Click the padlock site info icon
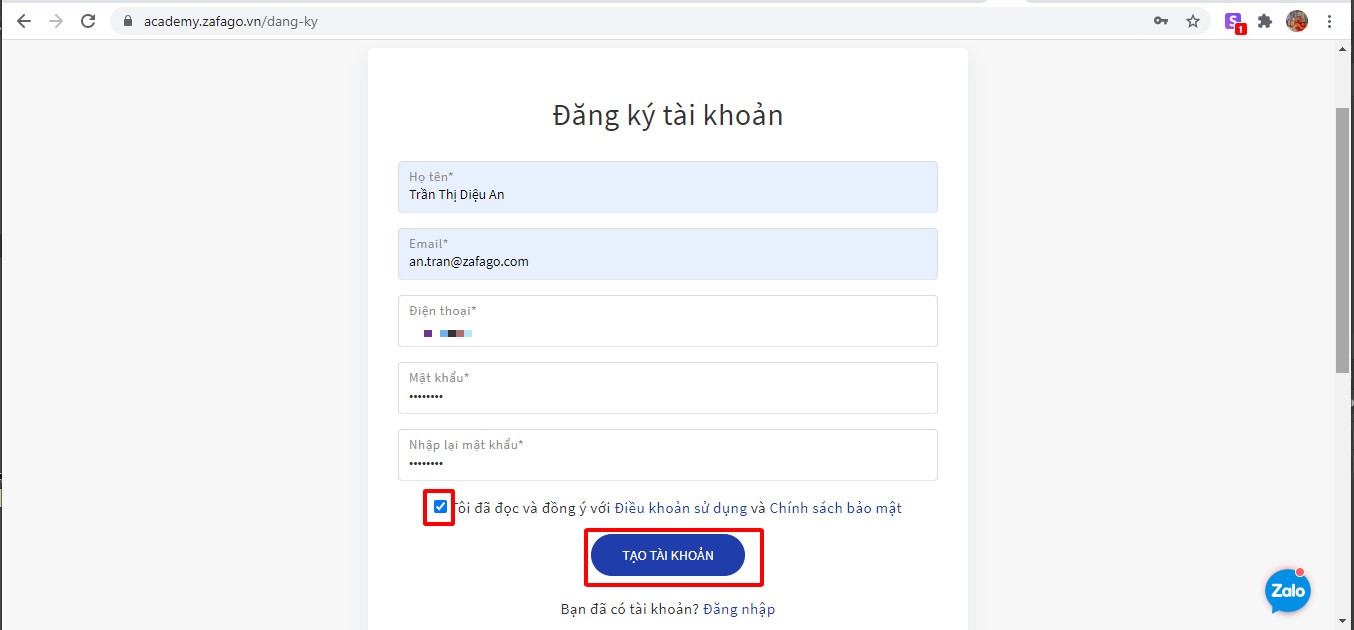This screenshot has width=1354, height=630. tap(127, 21)
